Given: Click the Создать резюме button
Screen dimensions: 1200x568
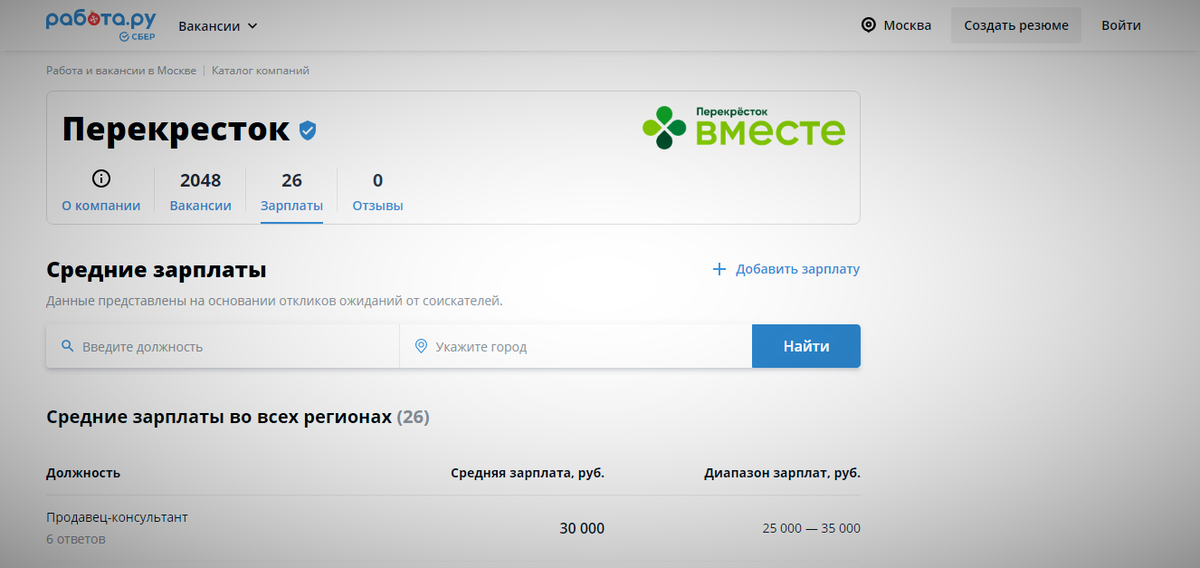Looking at the screenshot, I should [1016, 25].
